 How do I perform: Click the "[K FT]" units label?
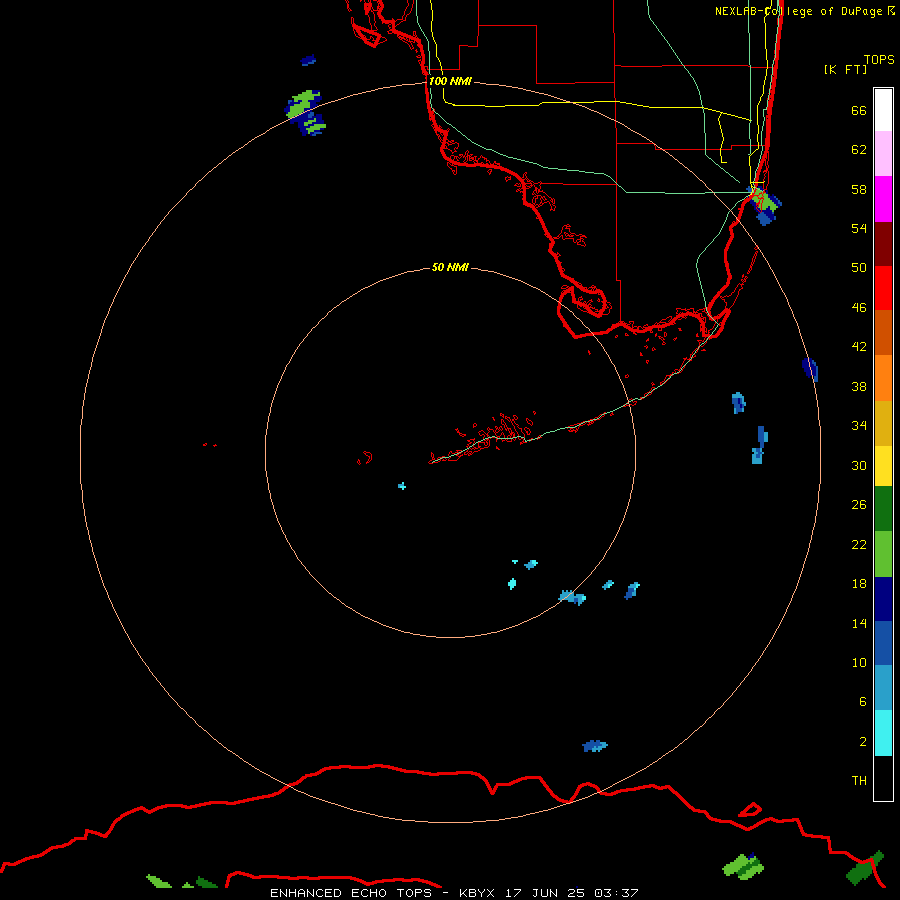coord(845,69)
